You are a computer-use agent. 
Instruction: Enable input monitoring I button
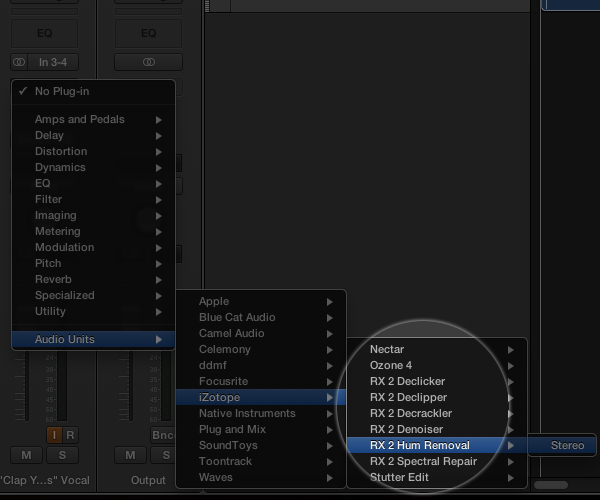(54, 435)
